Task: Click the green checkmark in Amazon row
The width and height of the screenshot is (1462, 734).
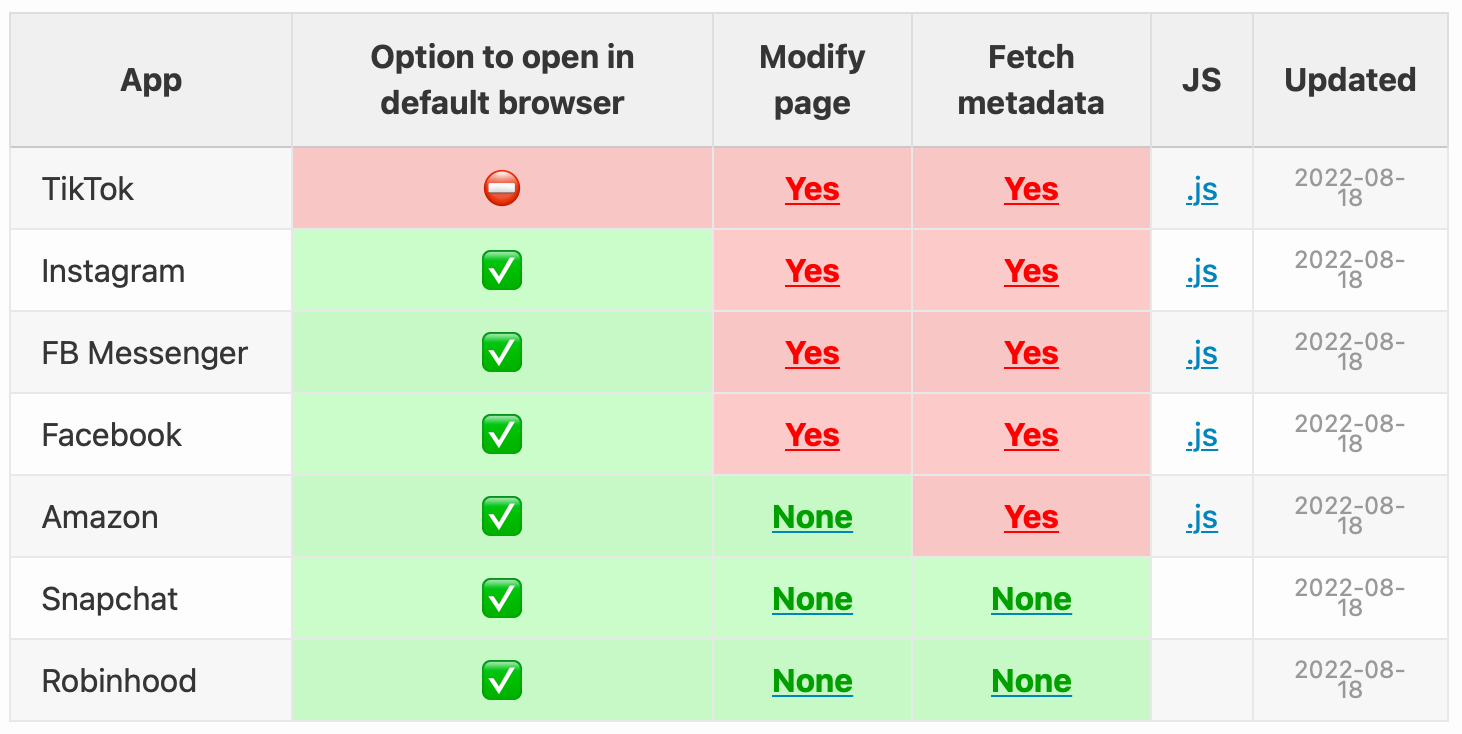Action: point(502,517)
